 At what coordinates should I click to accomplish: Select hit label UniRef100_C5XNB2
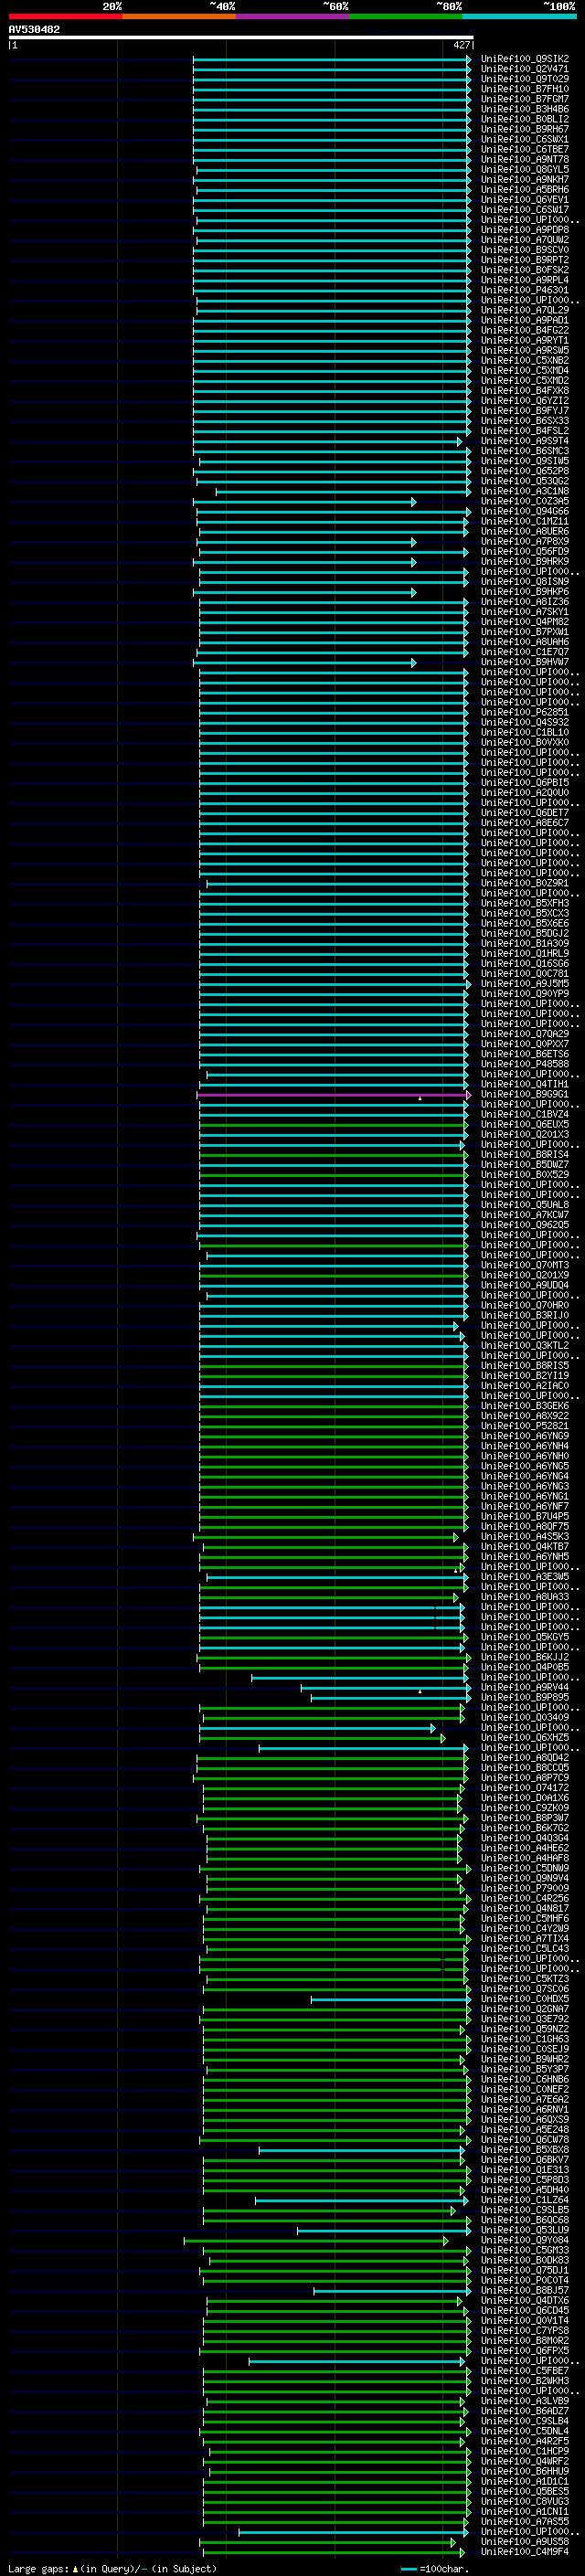point(524,361)
